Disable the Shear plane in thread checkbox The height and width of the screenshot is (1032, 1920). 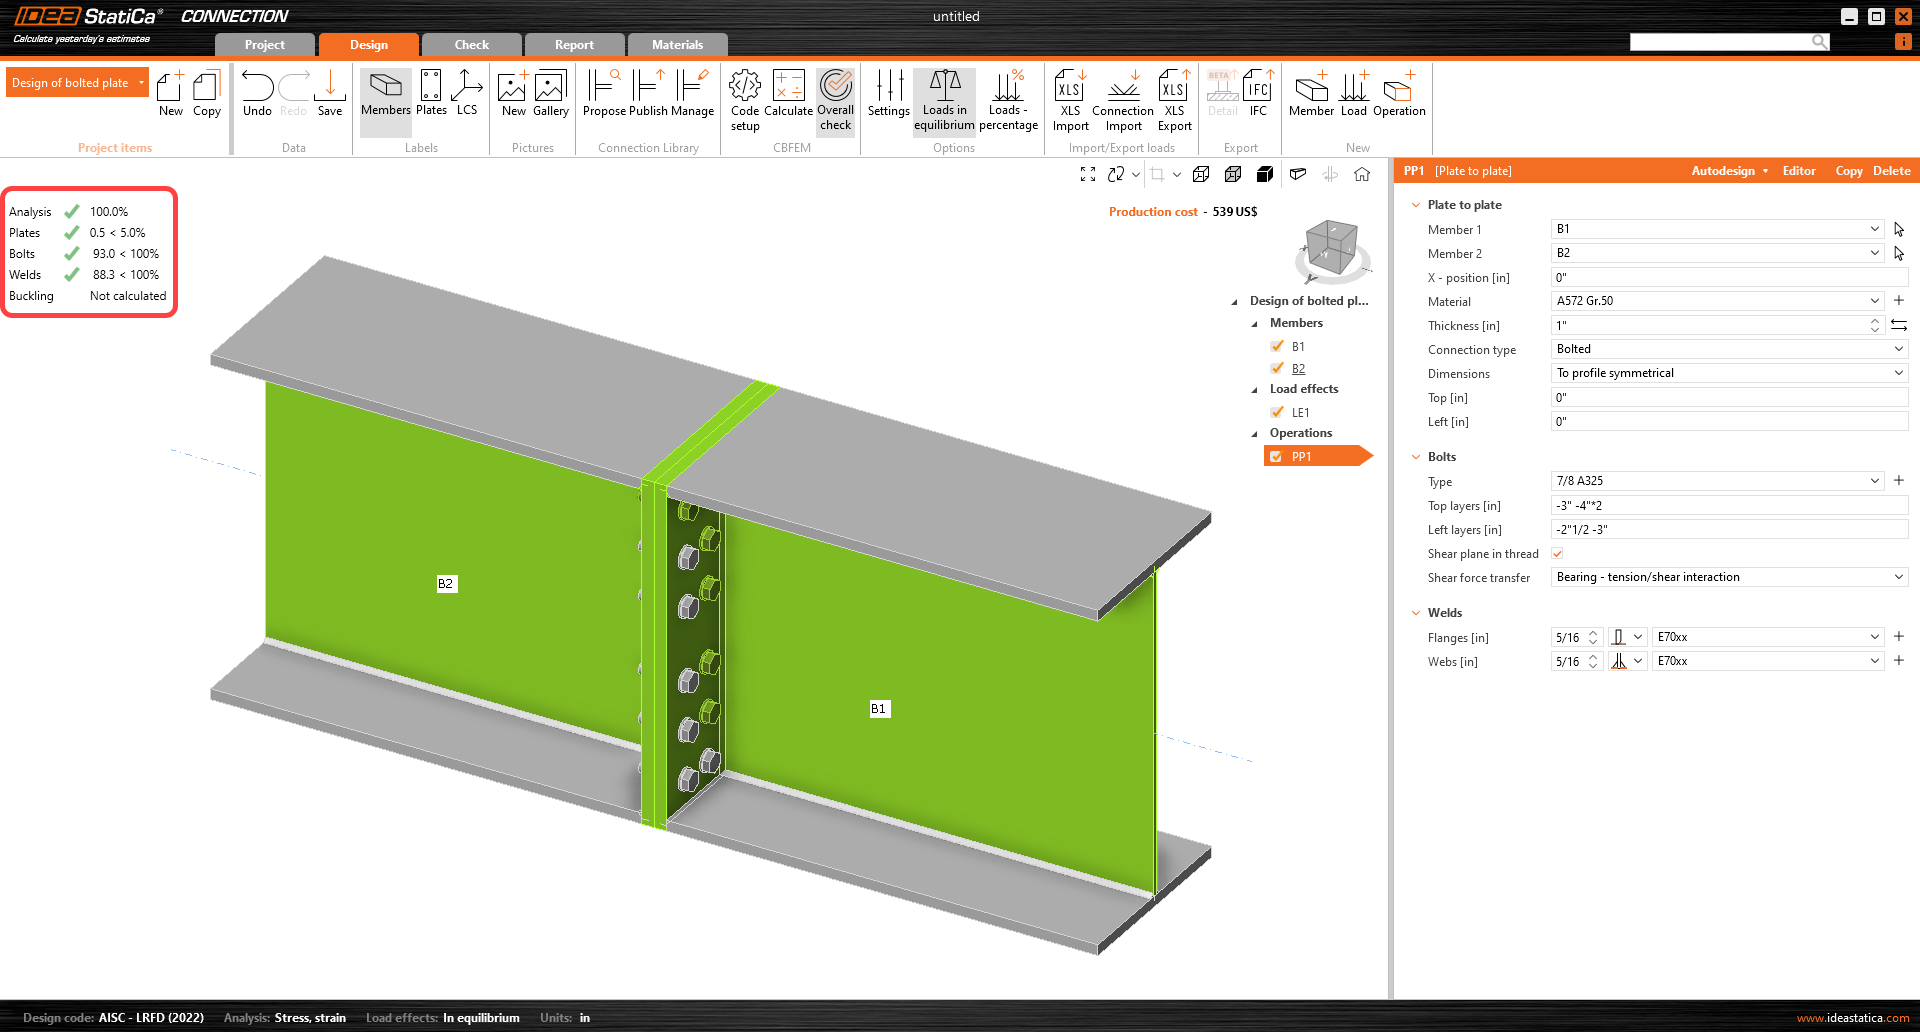pos(1557,553)
